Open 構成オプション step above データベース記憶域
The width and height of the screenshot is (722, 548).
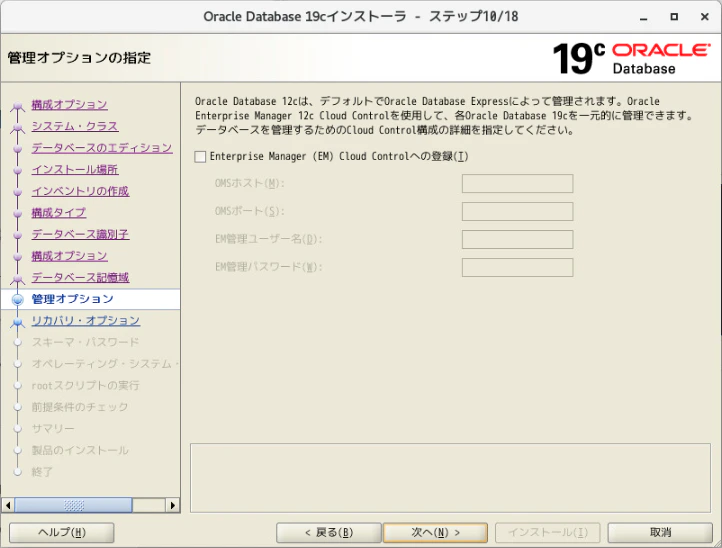click(x=70, y=256)
